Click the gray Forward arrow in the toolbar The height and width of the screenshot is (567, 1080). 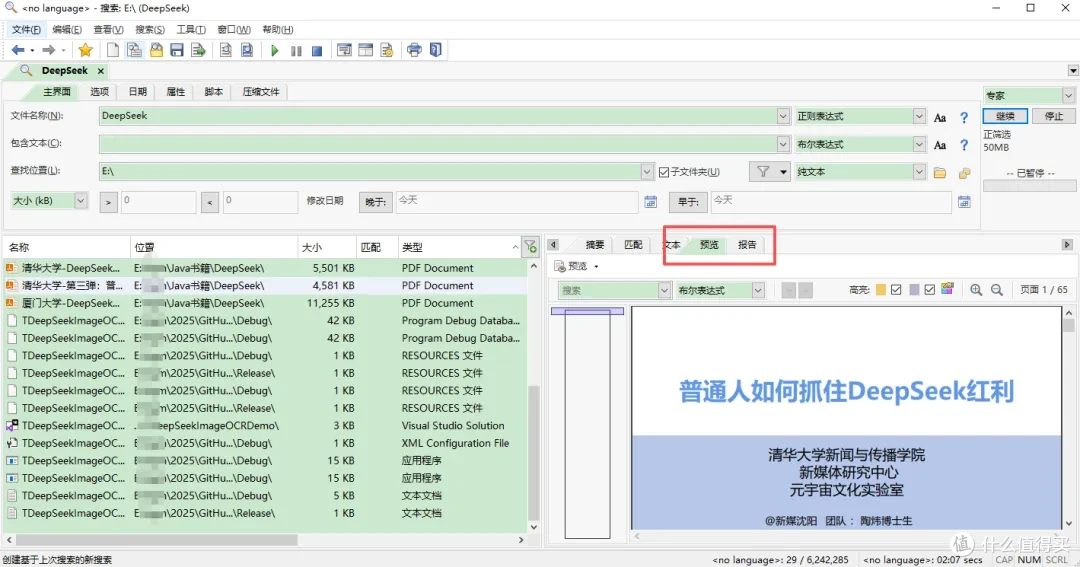pos(48,50)
